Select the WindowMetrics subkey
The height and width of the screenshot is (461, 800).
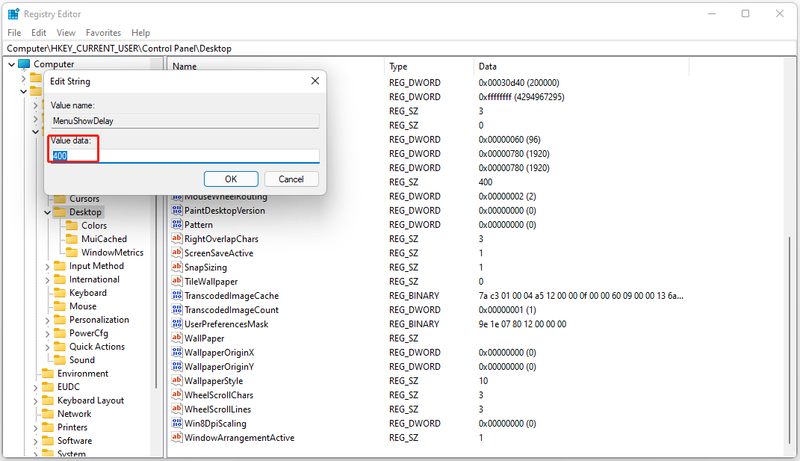pyautogui.click(x=112, y=252)
